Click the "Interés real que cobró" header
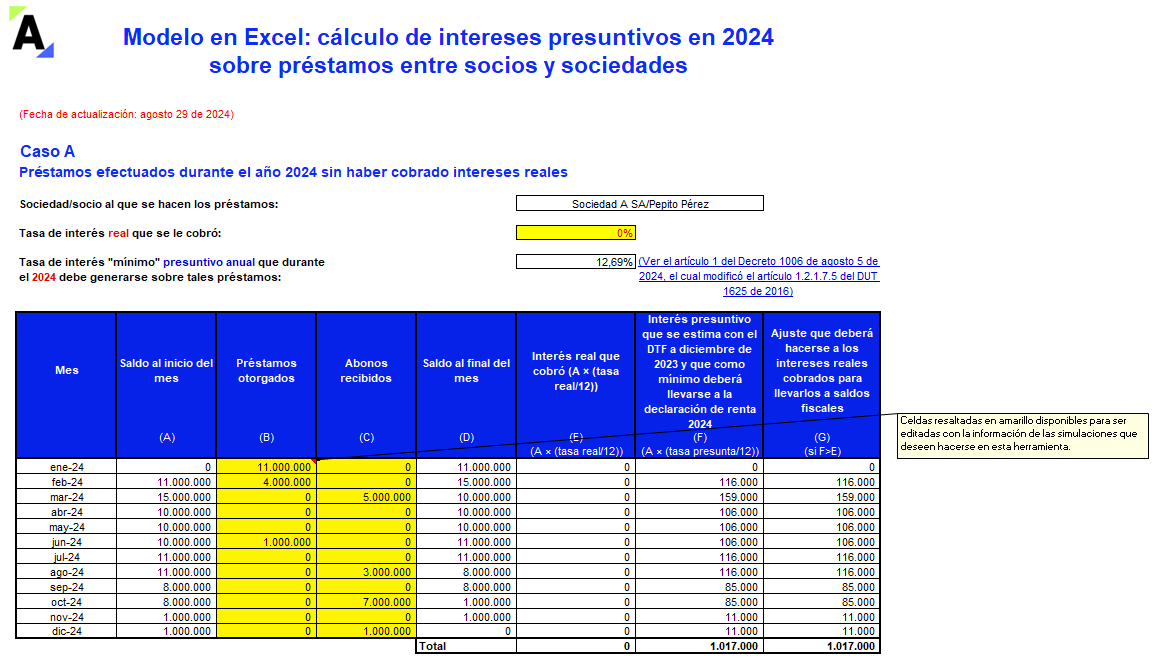 click(576, 385)
